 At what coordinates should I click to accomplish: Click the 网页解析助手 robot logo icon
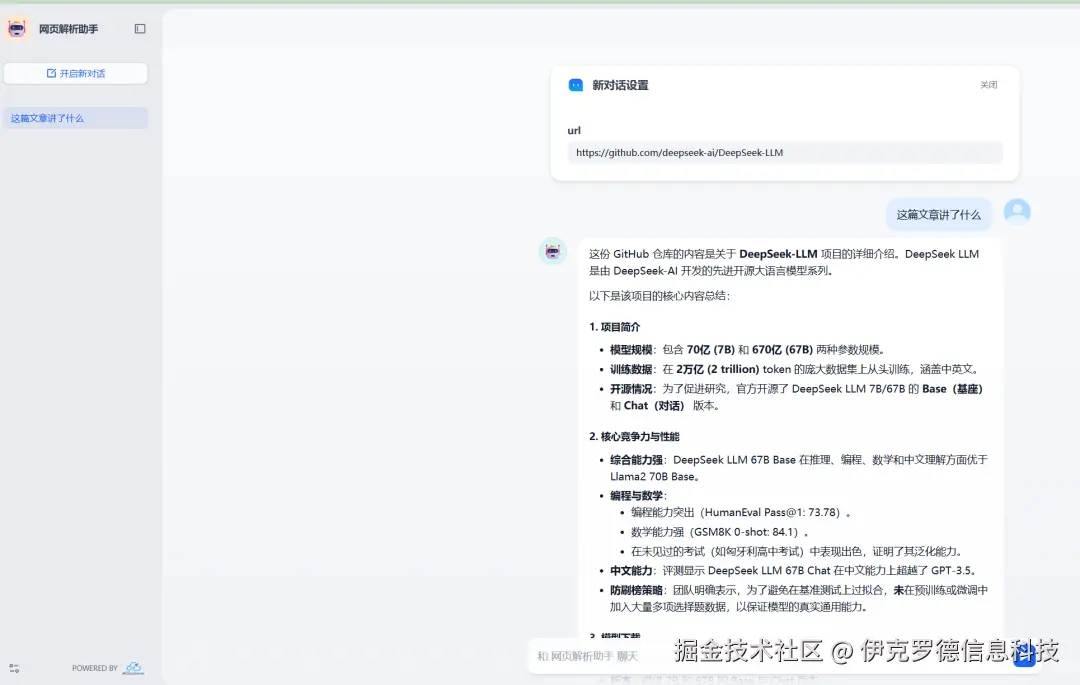[17, 29]
